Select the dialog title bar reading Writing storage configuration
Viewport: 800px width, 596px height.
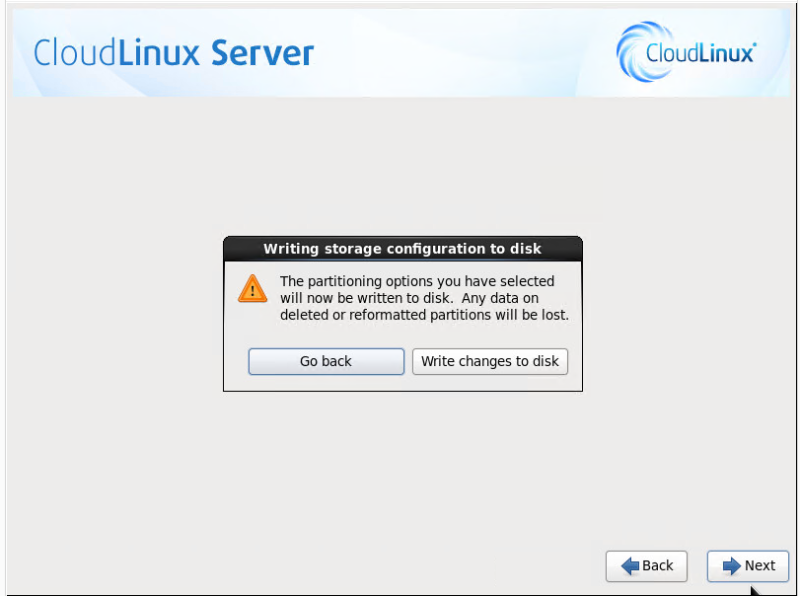point(401,249)
